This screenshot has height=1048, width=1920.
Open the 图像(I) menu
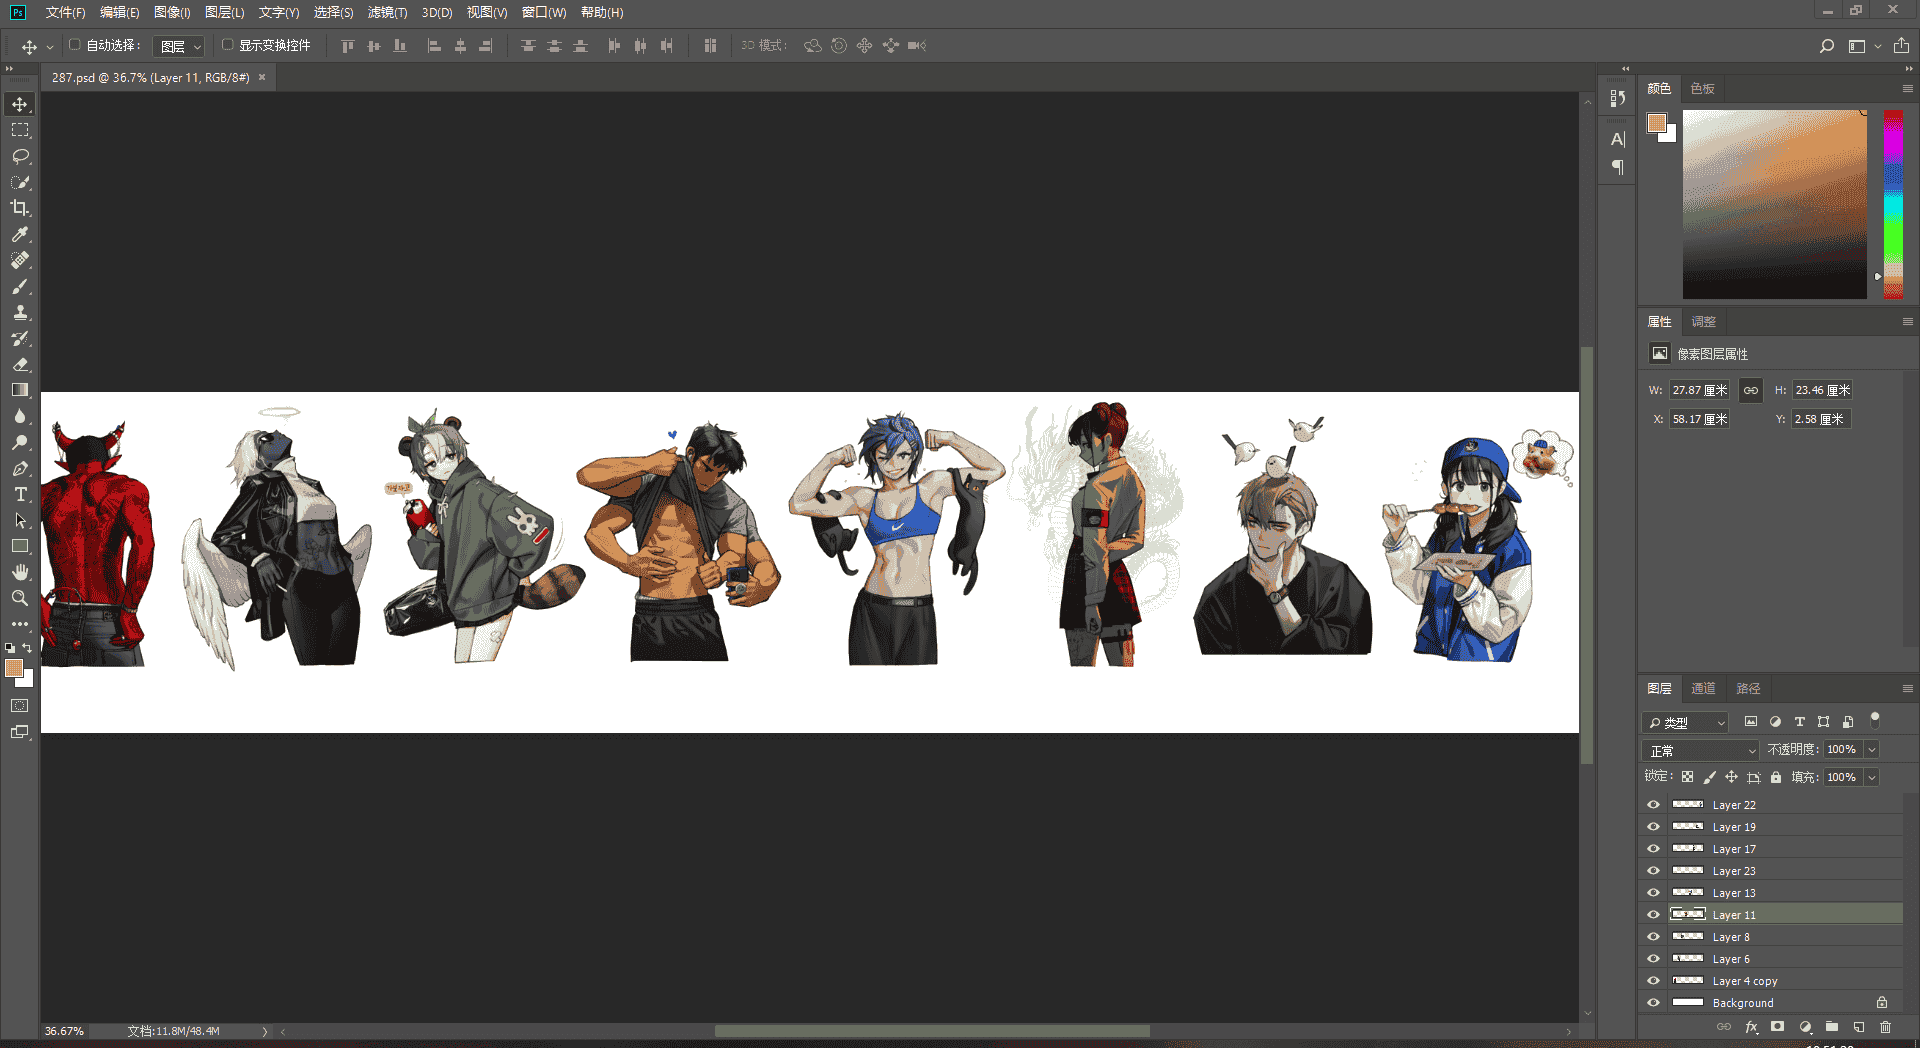tap(172, 13)
